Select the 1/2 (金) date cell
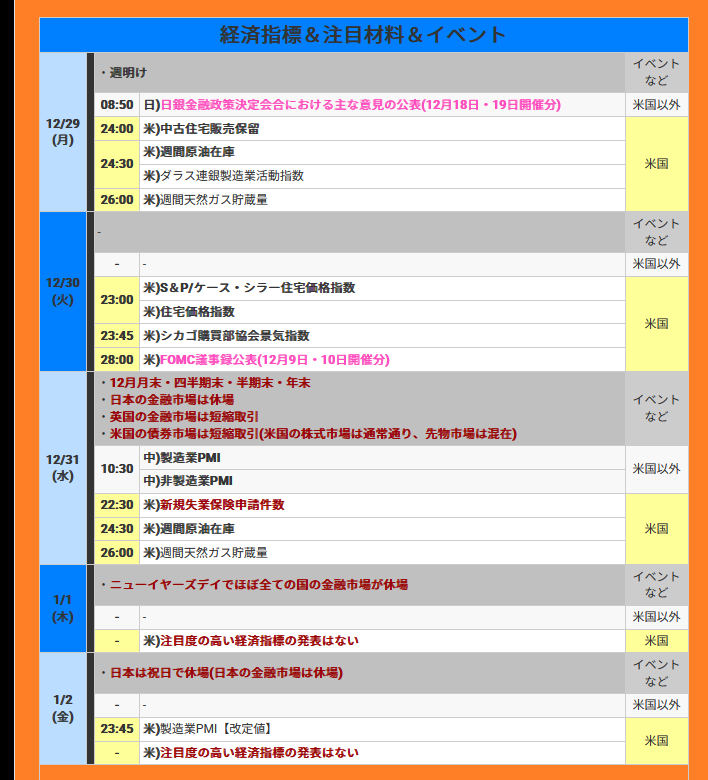The width and height of the screenshot is (708, 780). pos(63,708)
